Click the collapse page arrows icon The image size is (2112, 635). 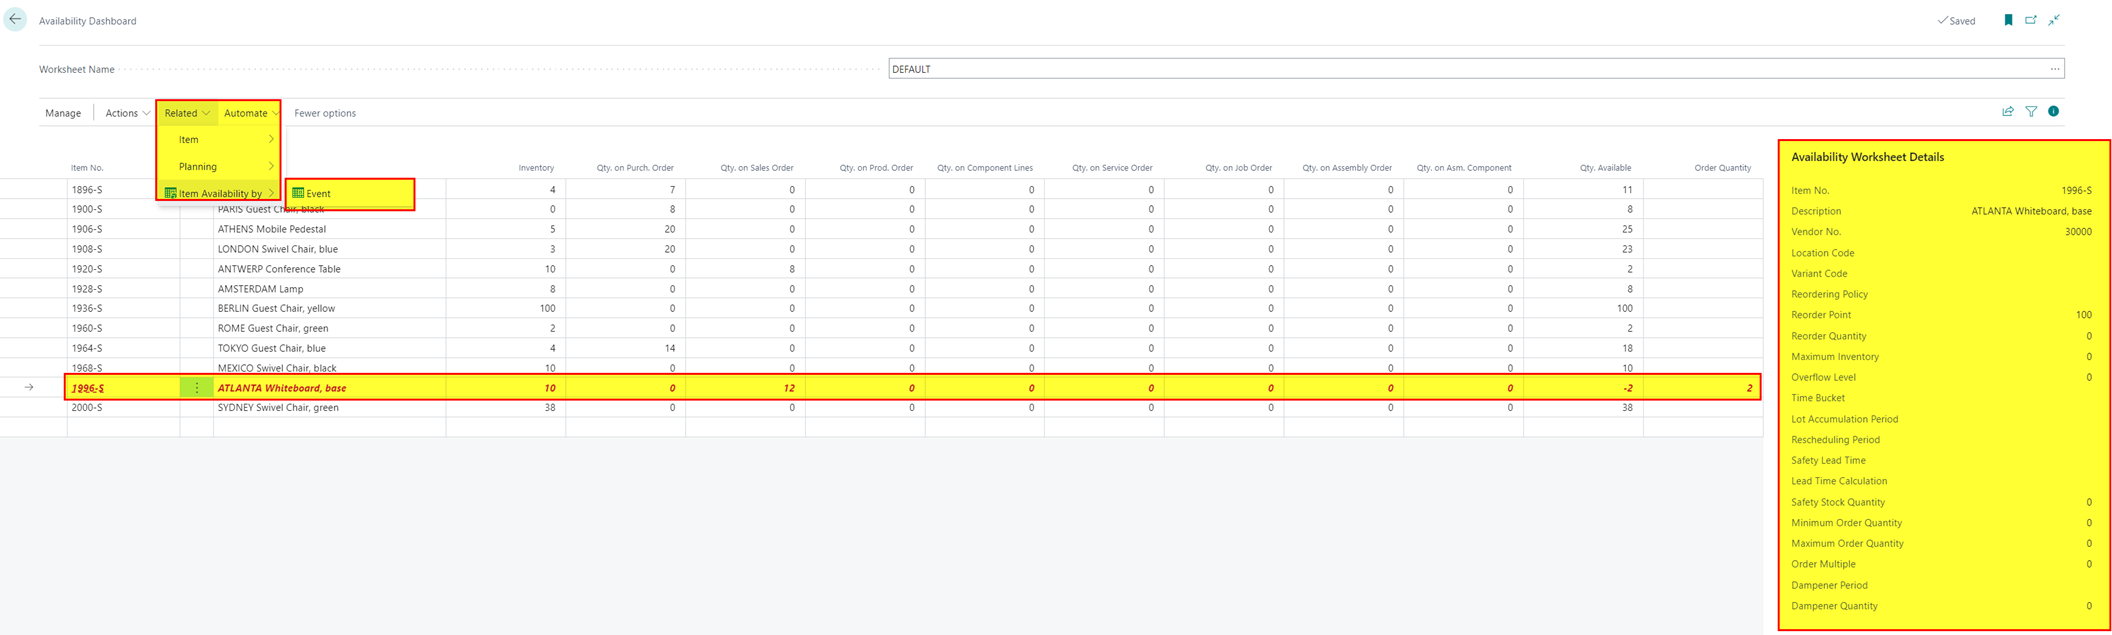pyautogui.click(x=2054, y=20)
